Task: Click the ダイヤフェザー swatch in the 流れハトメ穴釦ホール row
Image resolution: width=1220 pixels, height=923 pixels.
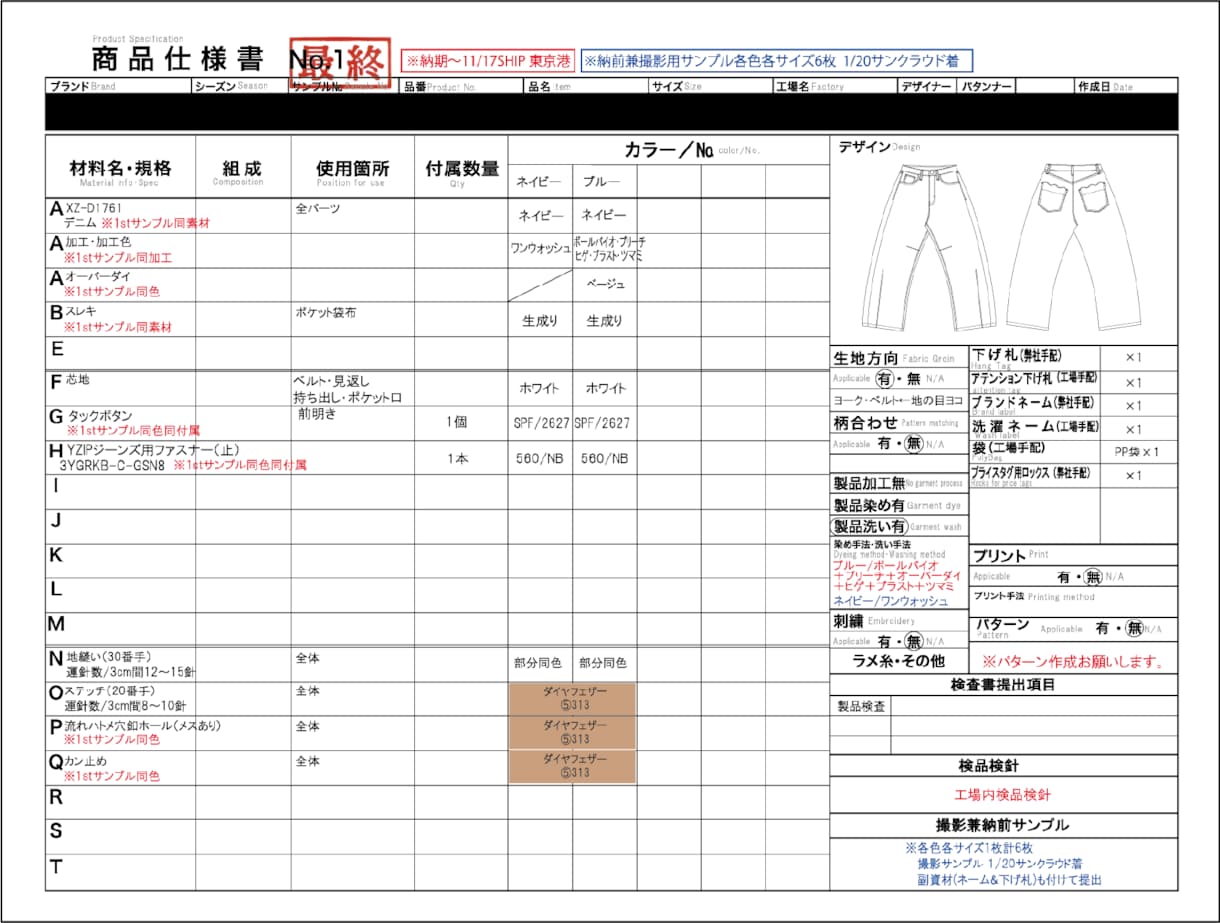Action: [x=572, y=732]
